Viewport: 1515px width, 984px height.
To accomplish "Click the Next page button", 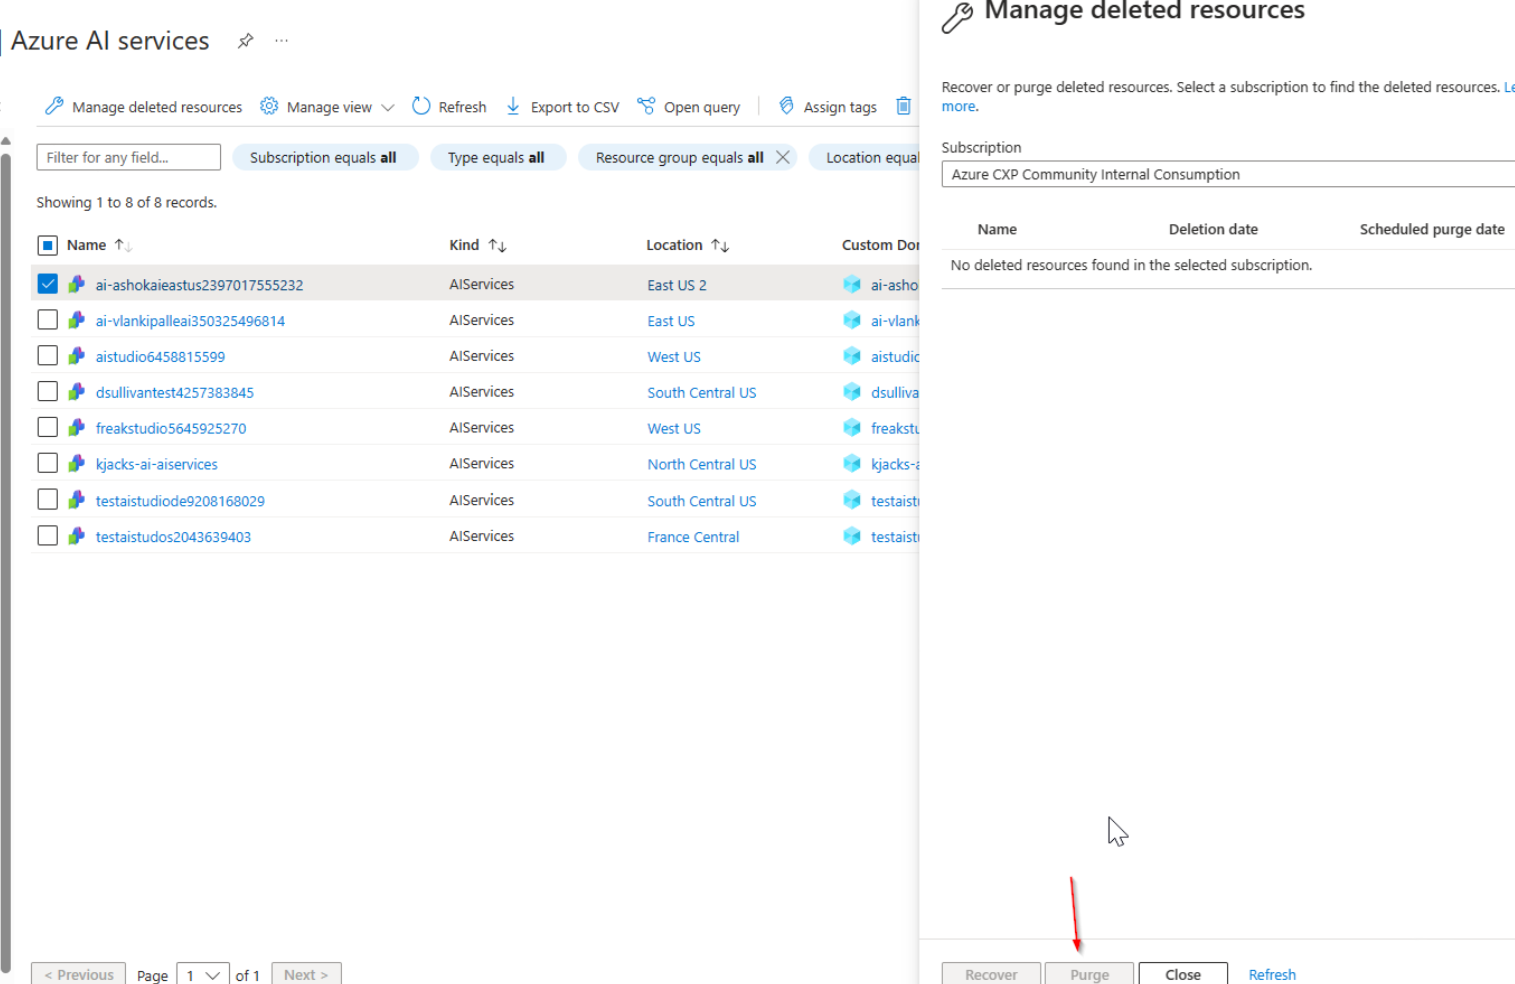I will click(306, 974).
